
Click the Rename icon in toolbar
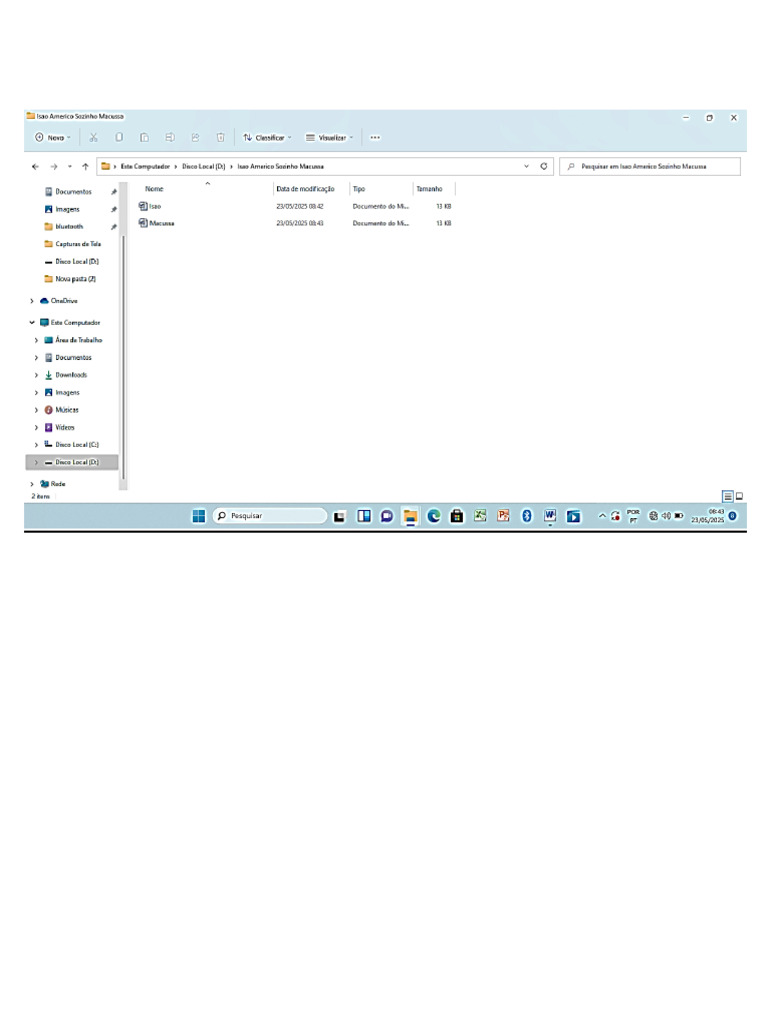pos(170,138)
